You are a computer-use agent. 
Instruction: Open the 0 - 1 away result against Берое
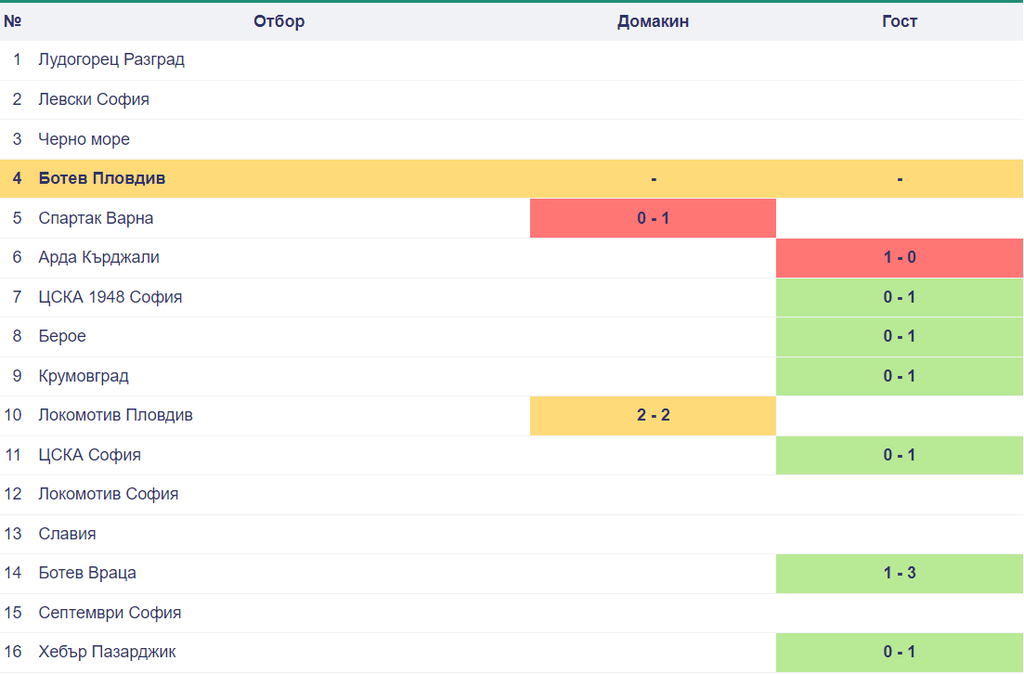point(899,336)
